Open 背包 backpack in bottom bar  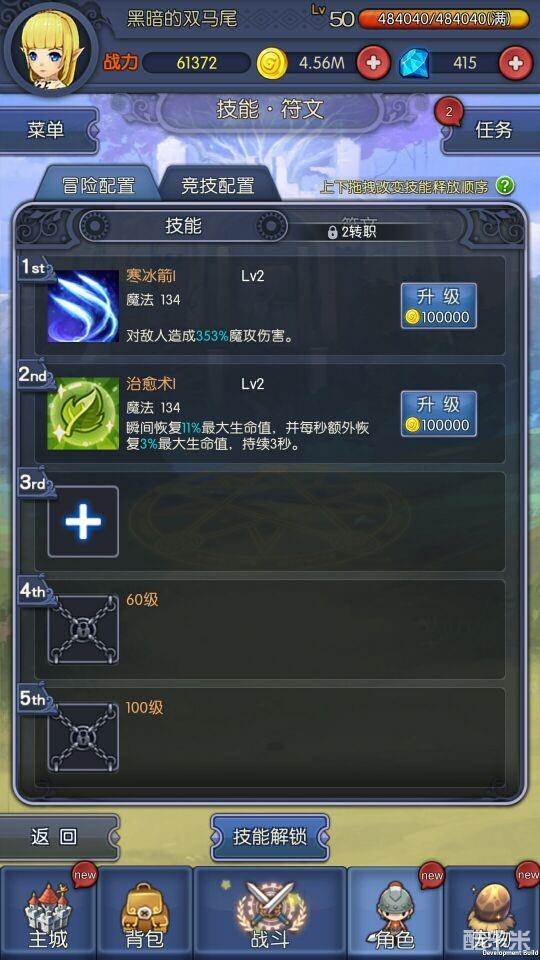144,913
